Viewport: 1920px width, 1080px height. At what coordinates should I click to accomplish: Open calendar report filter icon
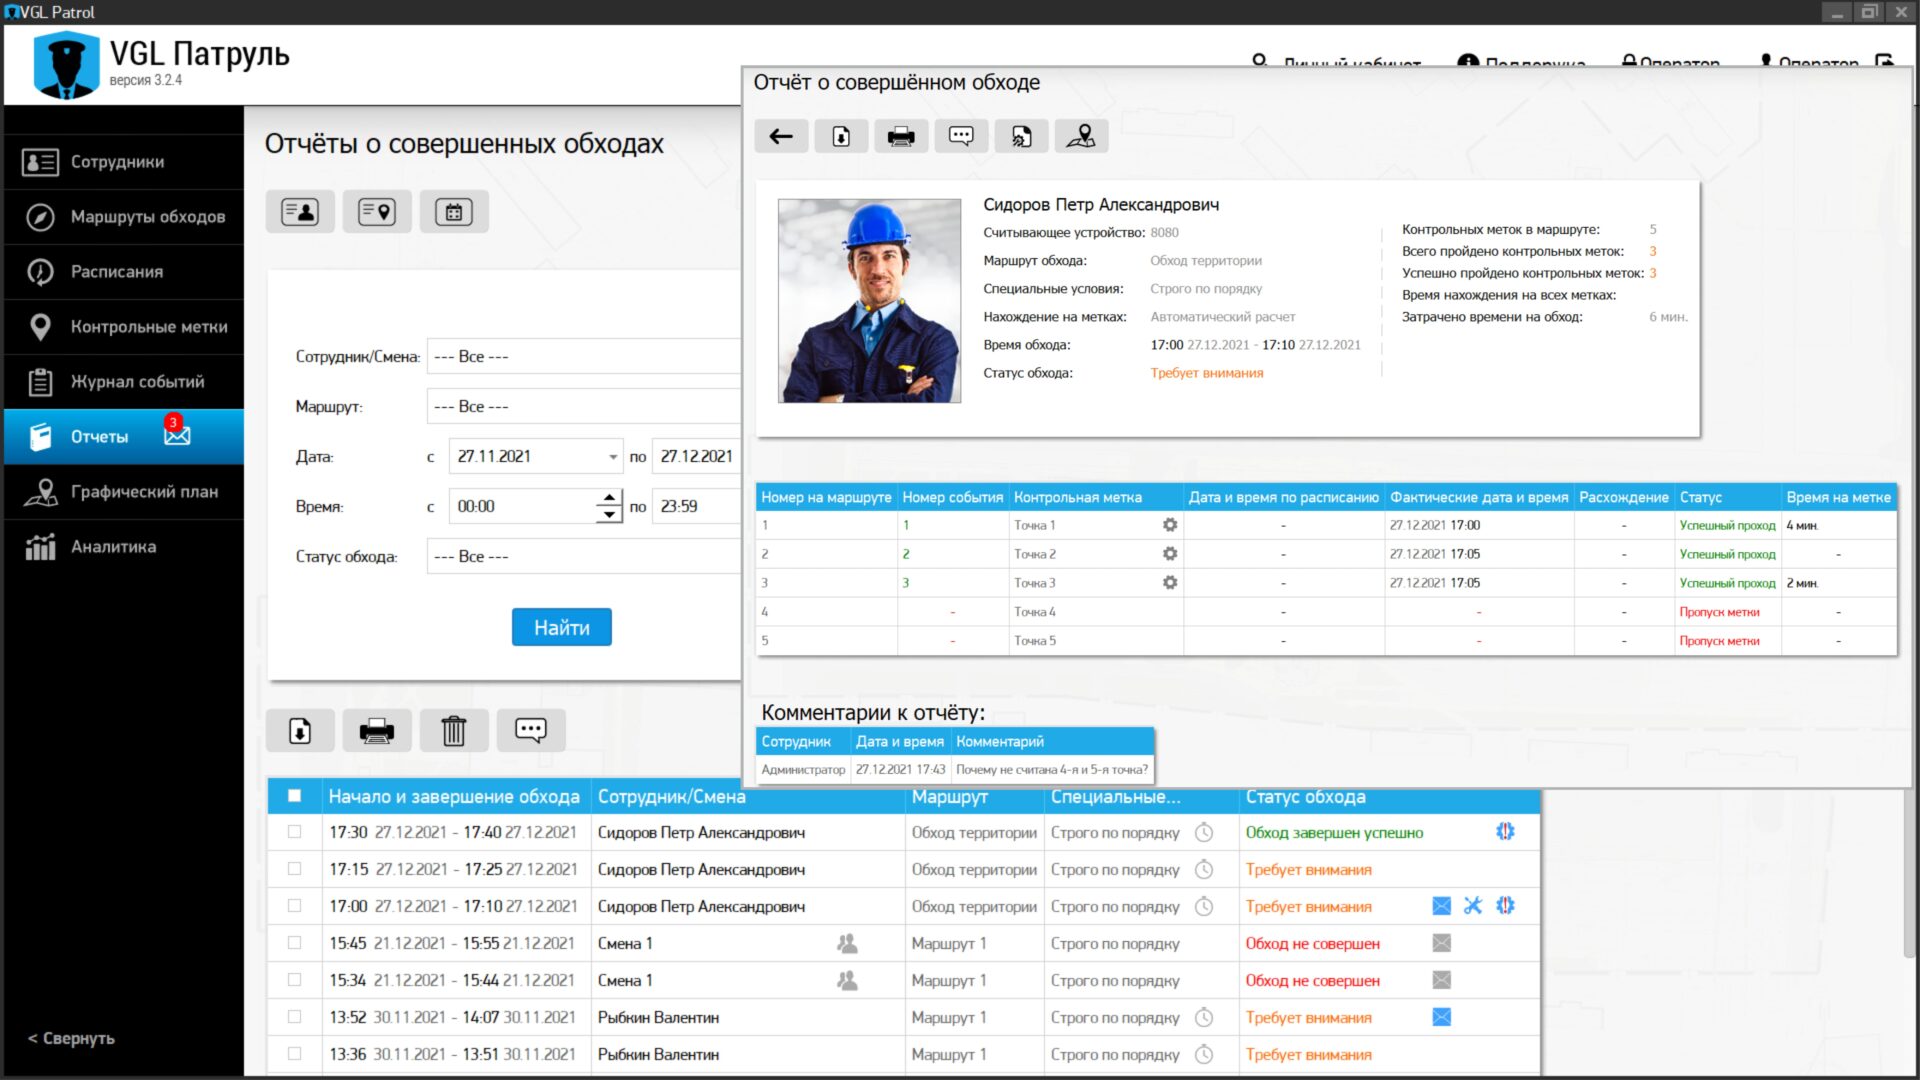click(454, 212)
